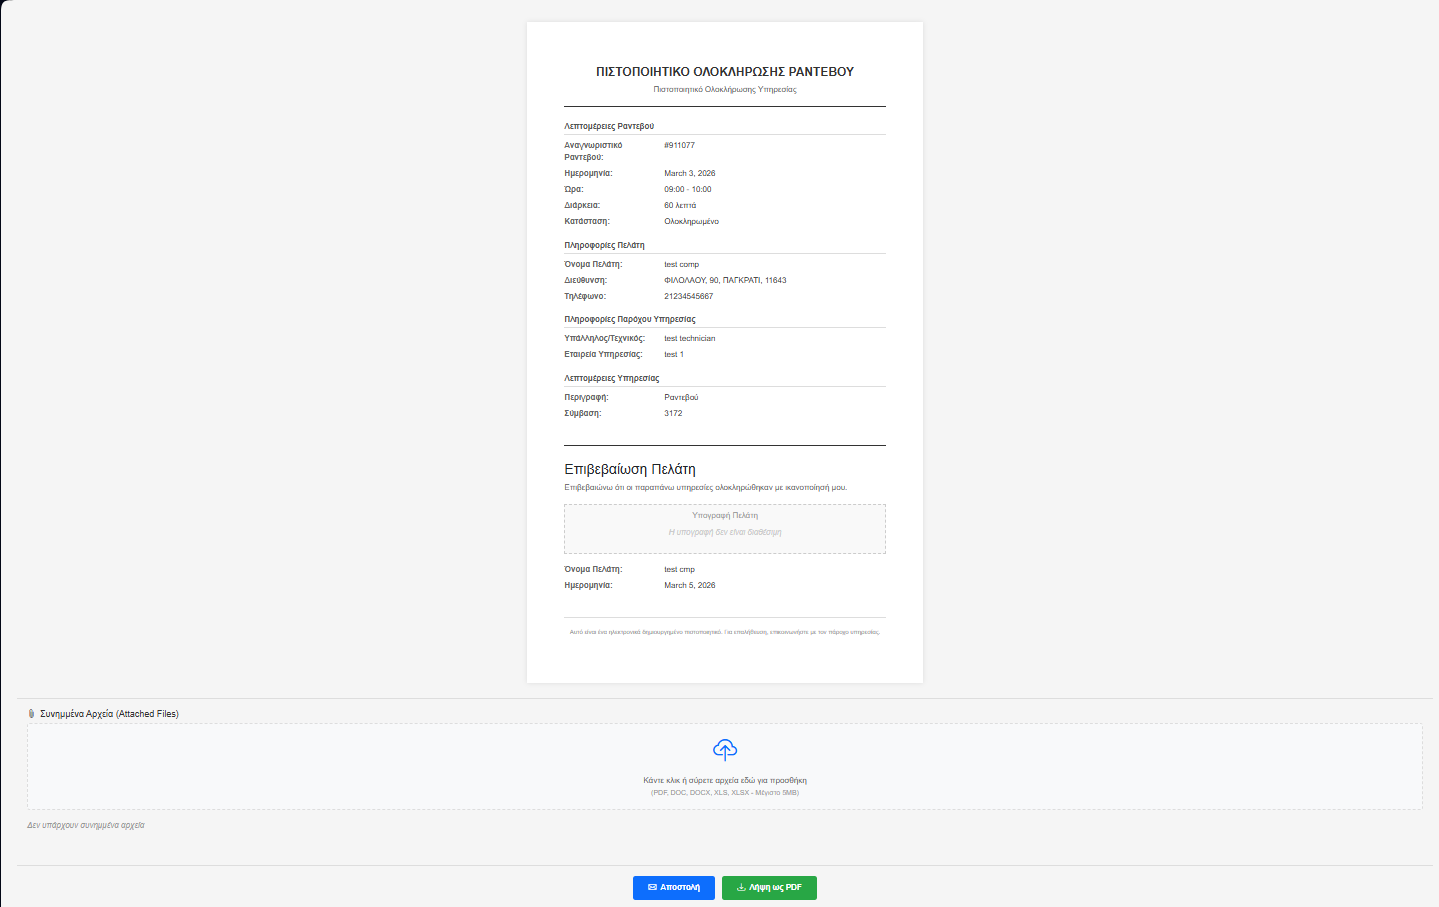Viewport: 1439px width, 907px height.
Task: Click the Συνημμένα Αρχεία (Attached Files) label
Action: coord(109,714)
